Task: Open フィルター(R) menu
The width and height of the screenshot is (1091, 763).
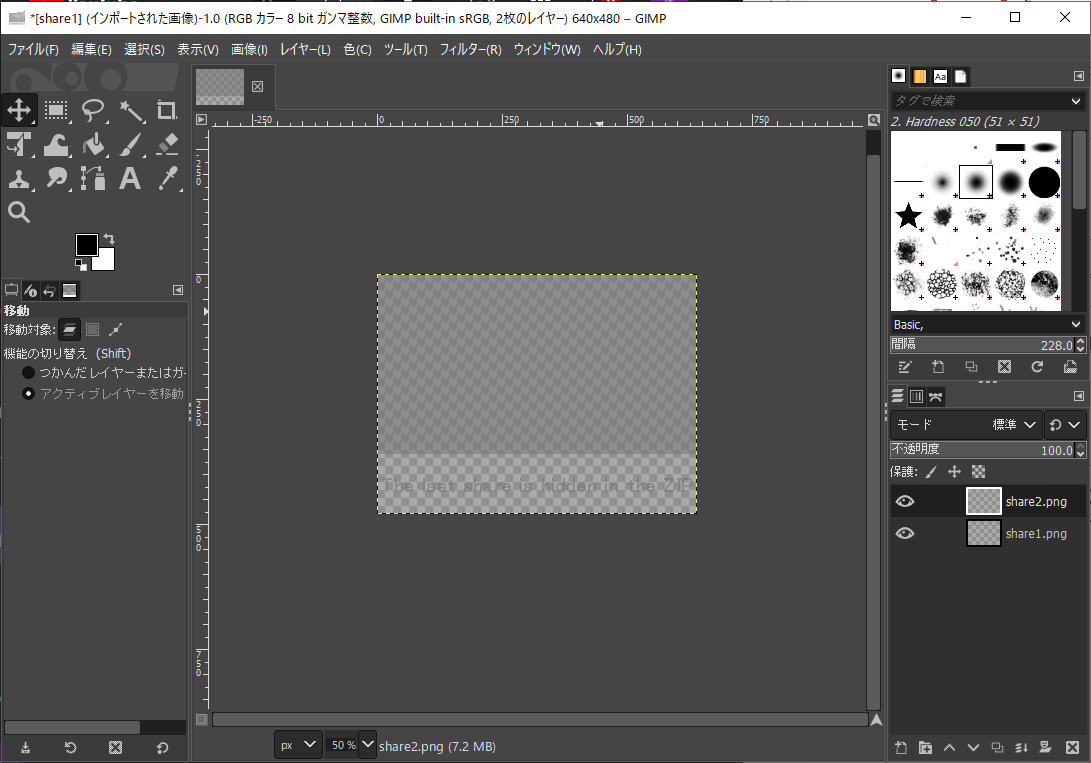Action: [470, 49]
